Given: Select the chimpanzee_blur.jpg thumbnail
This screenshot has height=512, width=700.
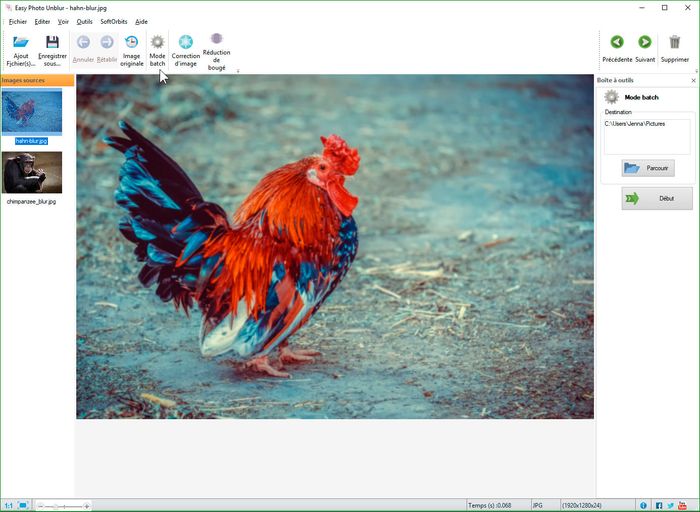Looking at the screenshot, I should (32, 173).
